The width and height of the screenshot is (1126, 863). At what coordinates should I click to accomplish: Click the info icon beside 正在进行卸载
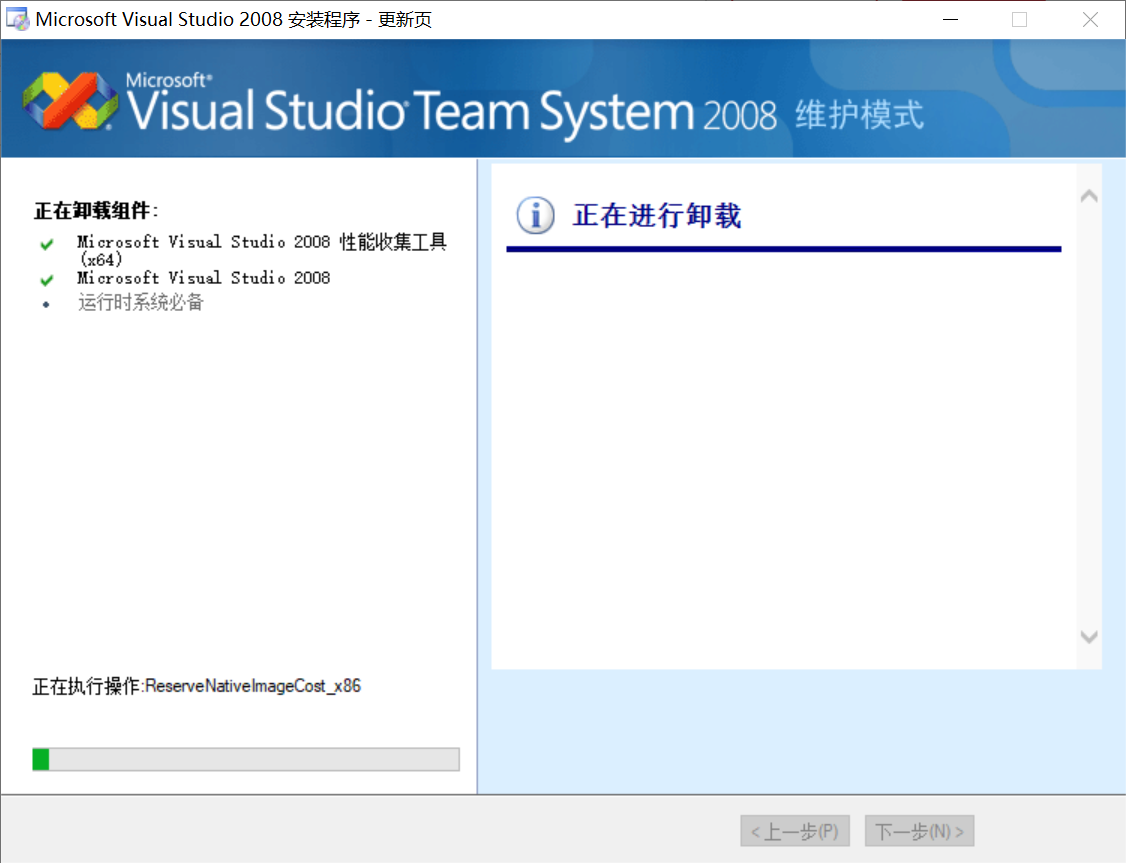536,216
